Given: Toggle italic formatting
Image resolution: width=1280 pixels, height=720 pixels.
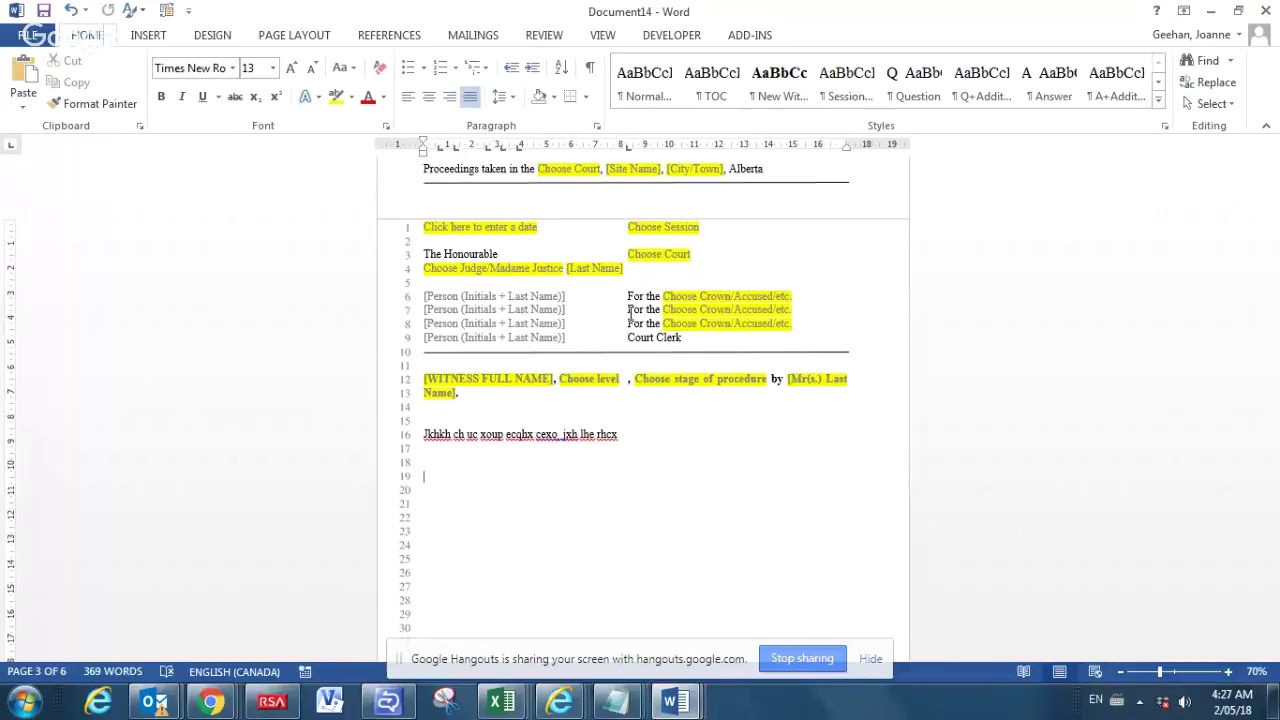Looking at the screenshot, I should click(182, 97).
